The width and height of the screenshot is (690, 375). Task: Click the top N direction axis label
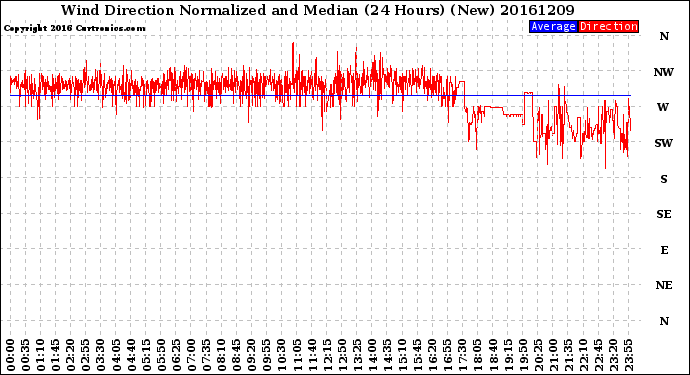(664, 37)
